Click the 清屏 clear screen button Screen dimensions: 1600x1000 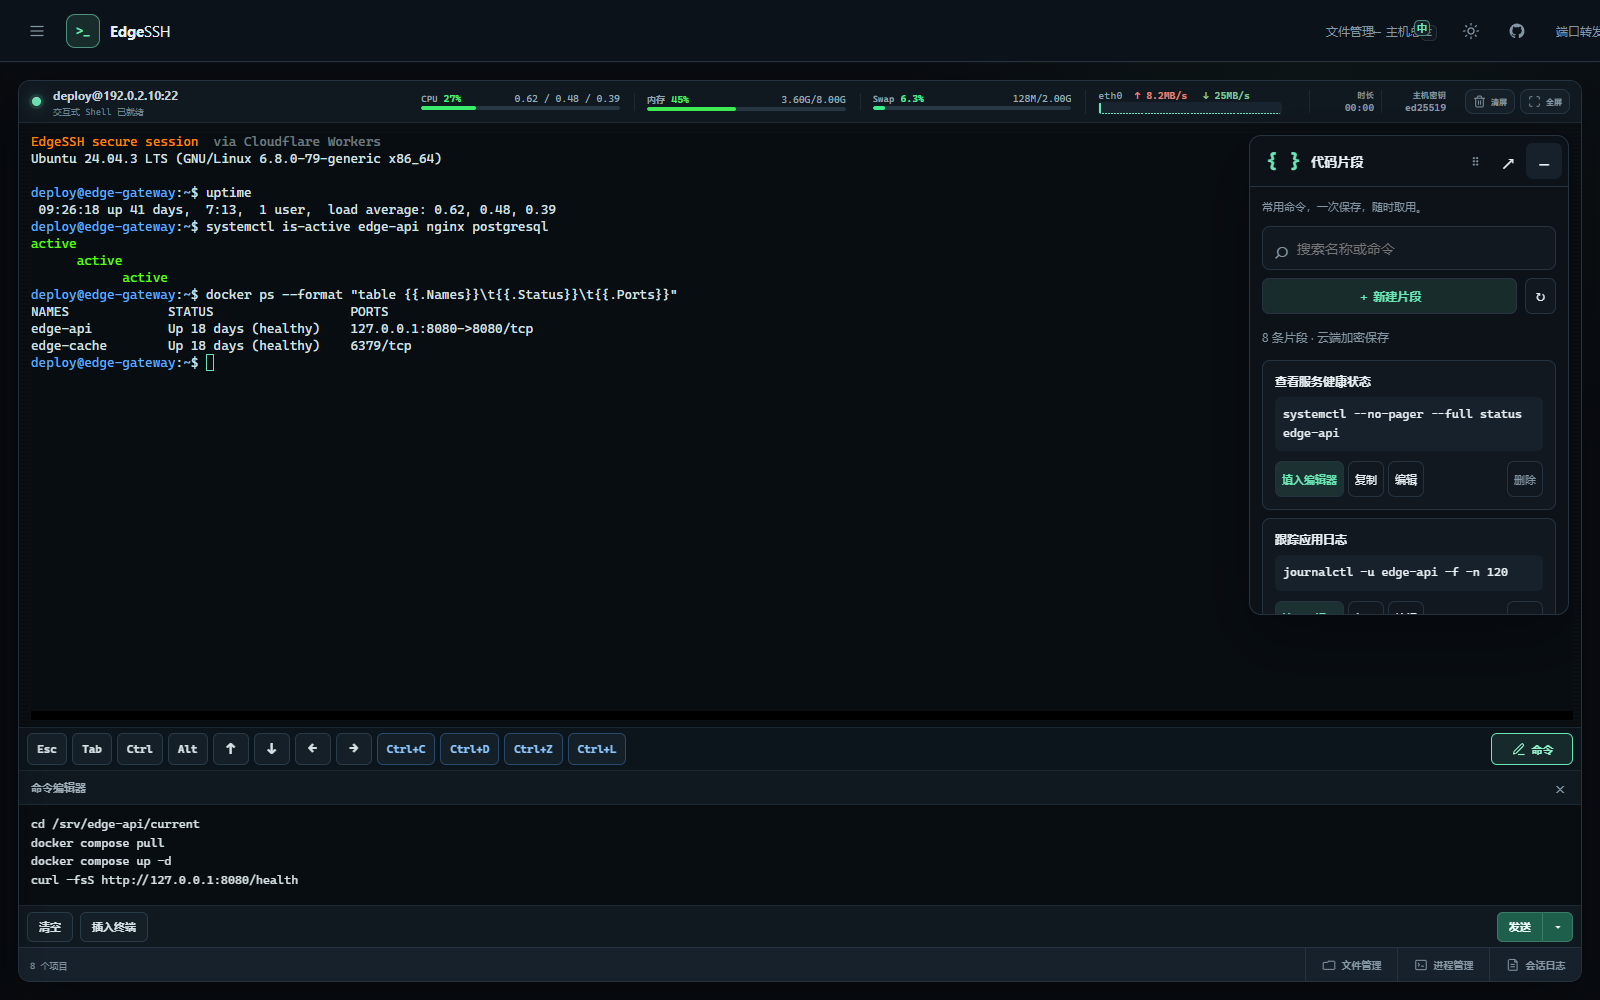pos(1490,101)
